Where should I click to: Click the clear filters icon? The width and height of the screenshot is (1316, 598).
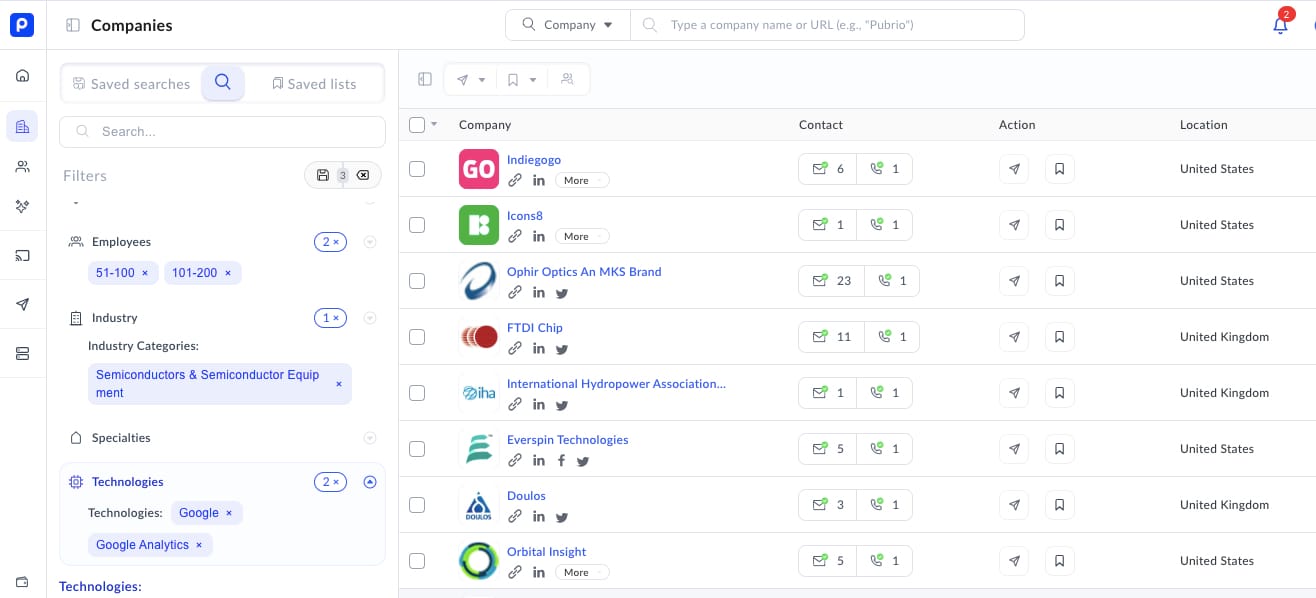[363, 175]
